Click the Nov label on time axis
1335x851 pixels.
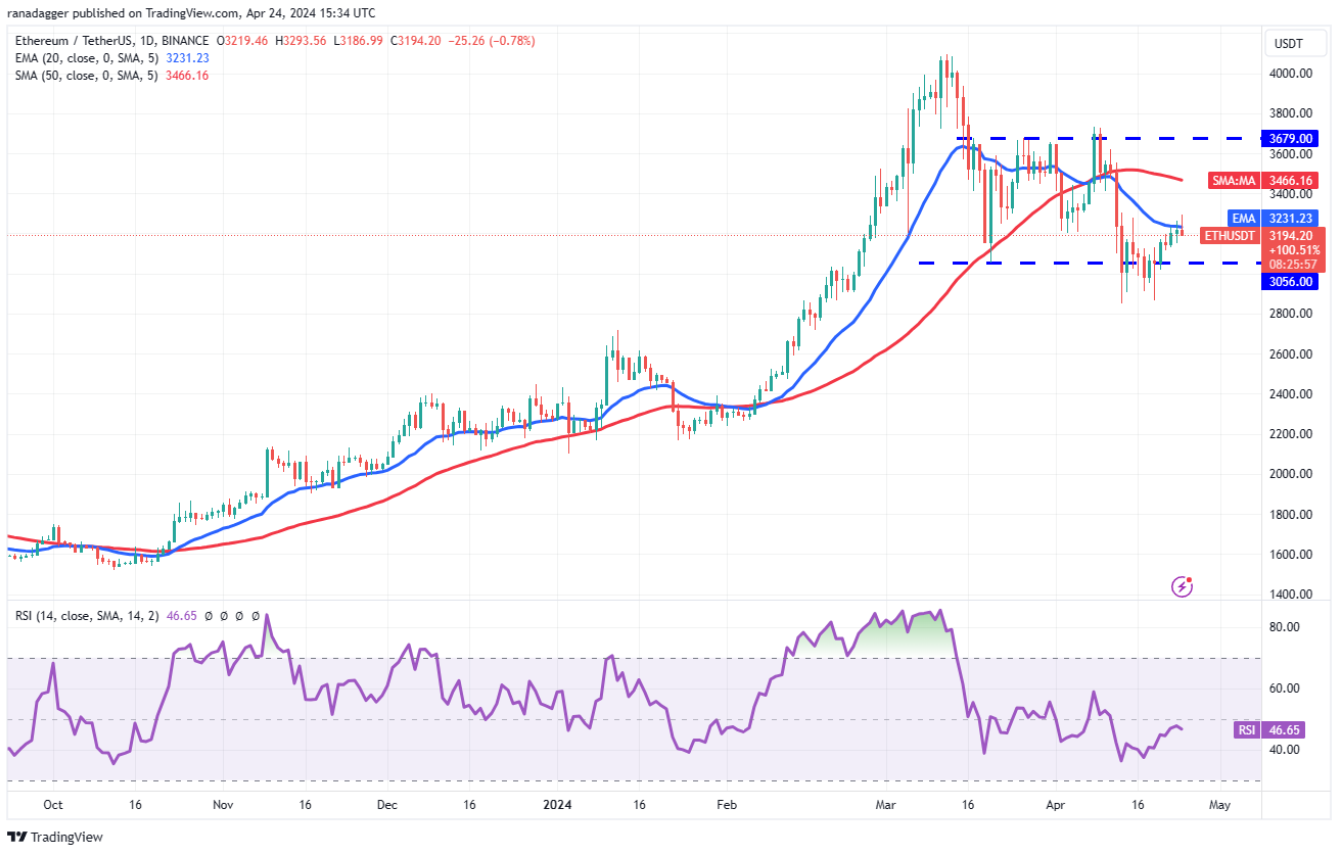click(x=223, y=804)
